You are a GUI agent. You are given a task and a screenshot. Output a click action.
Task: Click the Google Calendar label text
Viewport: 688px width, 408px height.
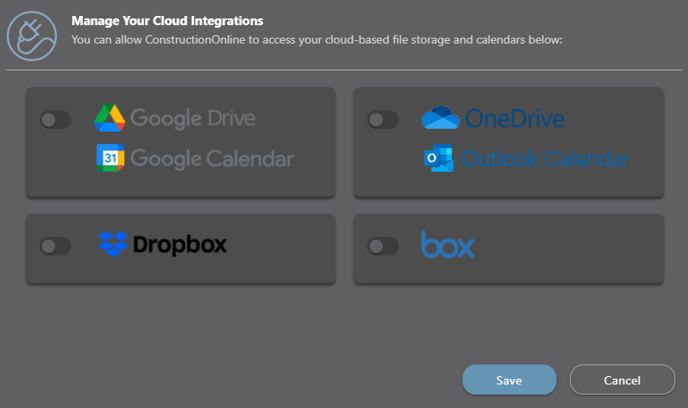212,159
